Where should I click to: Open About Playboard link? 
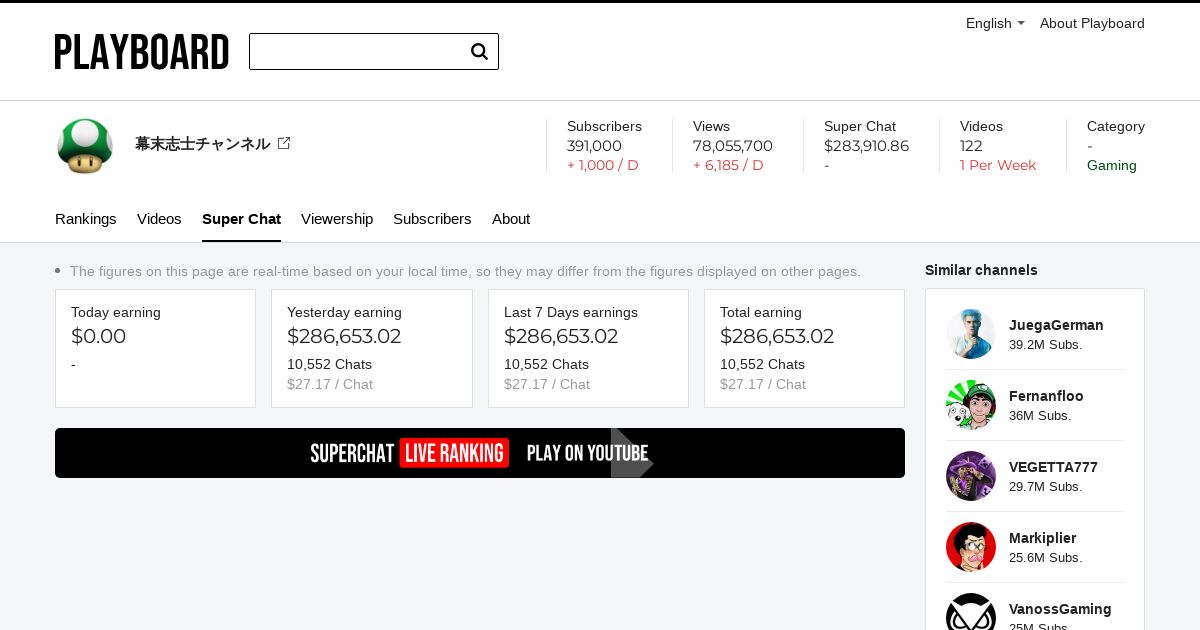point(1092,23)
